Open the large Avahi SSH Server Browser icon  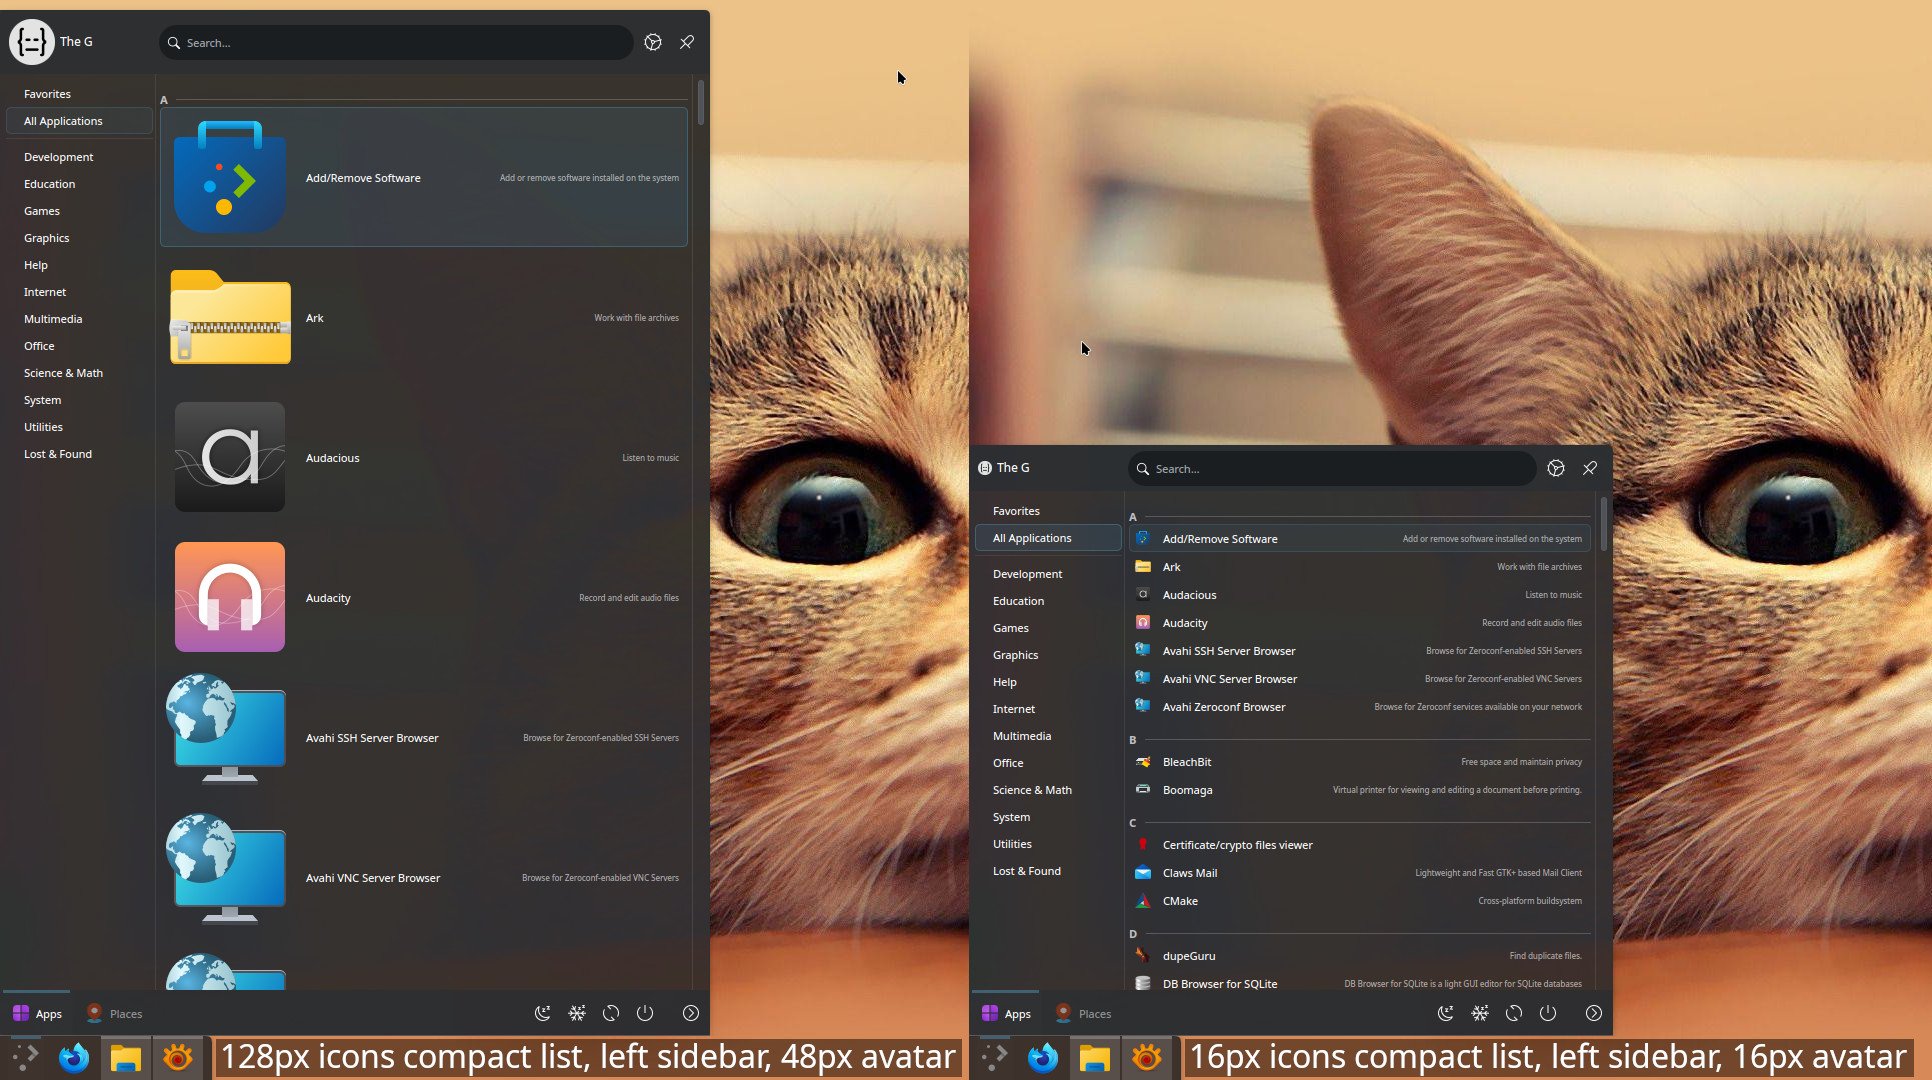[228, 730]
